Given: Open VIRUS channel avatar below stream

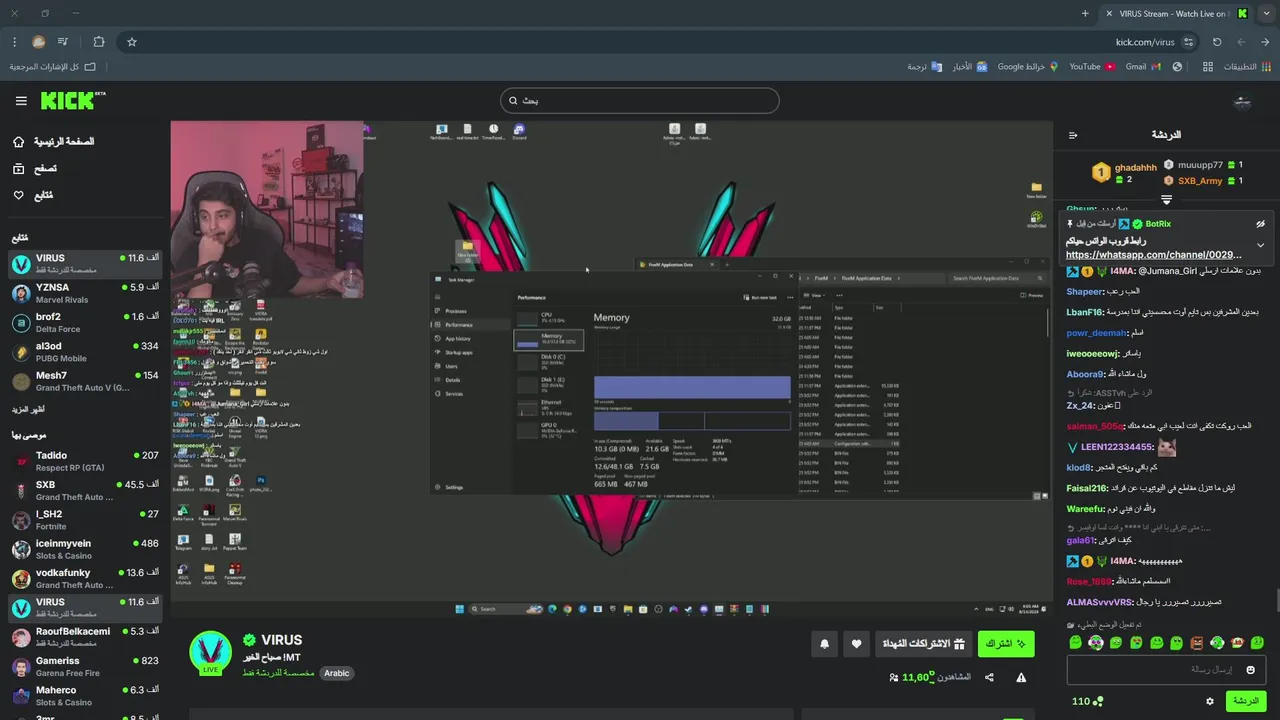Looking at the screenshot, I should click(x=210, y=650).
